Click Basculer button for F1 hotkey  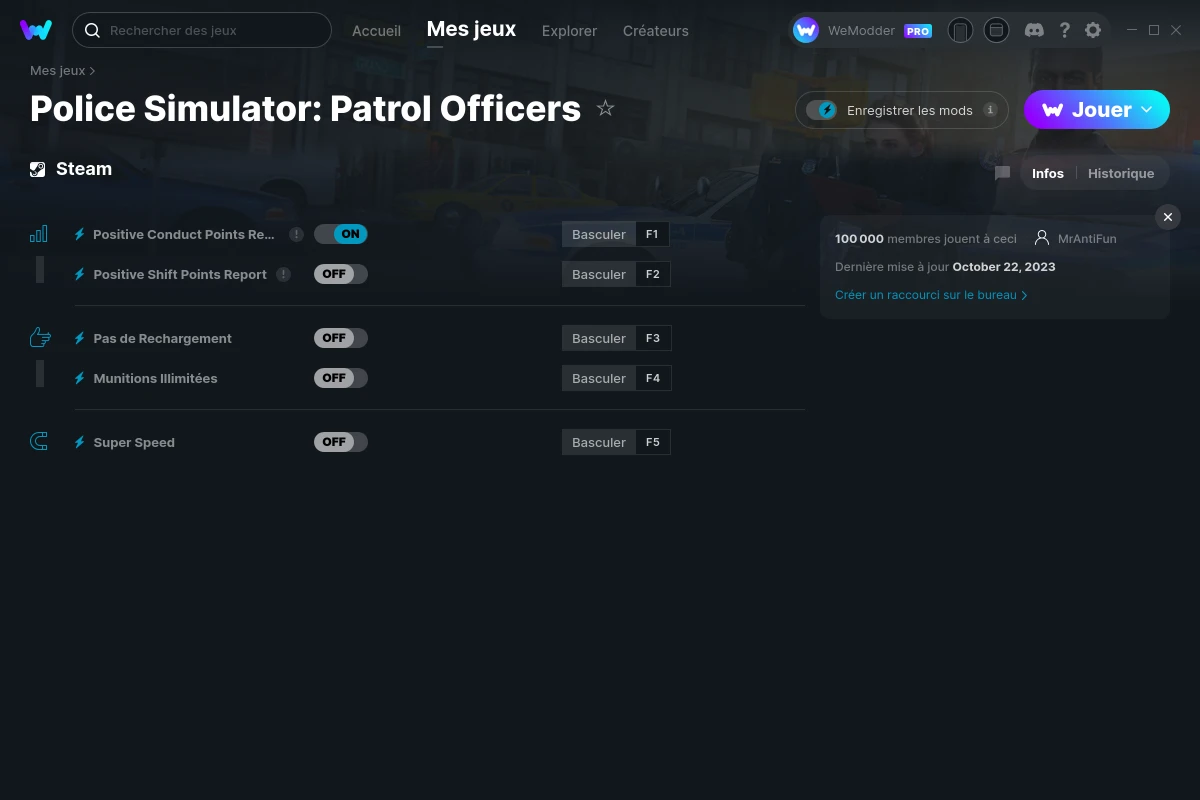[x=599, y=234]
